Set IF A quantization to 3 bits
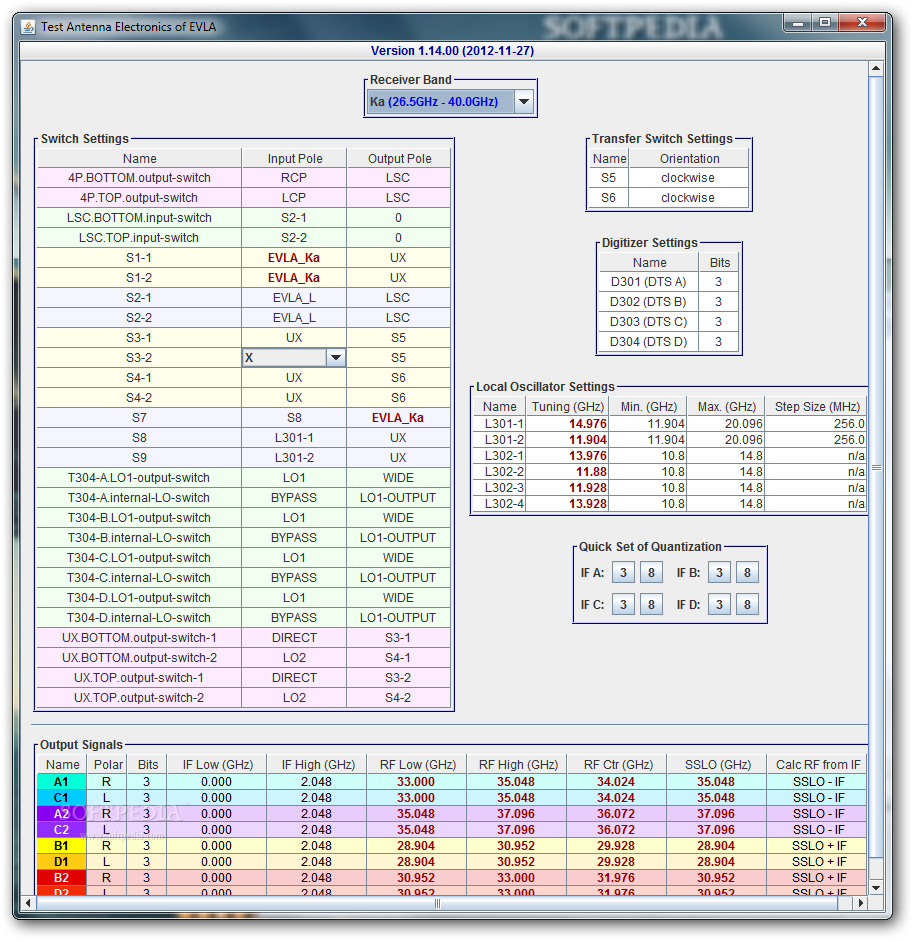 click(x=623, y=573)
